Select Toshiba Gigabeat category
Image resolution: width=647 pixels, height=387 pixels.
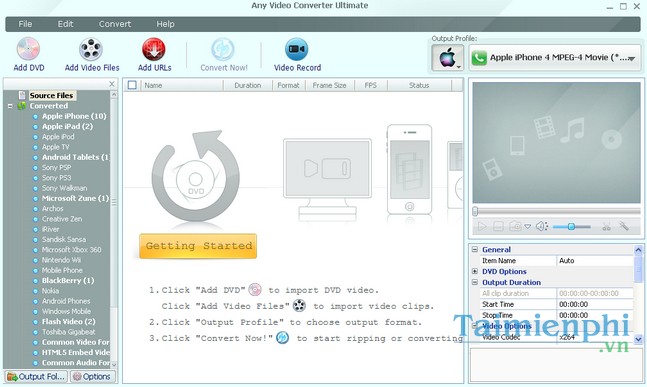[68, 332]
